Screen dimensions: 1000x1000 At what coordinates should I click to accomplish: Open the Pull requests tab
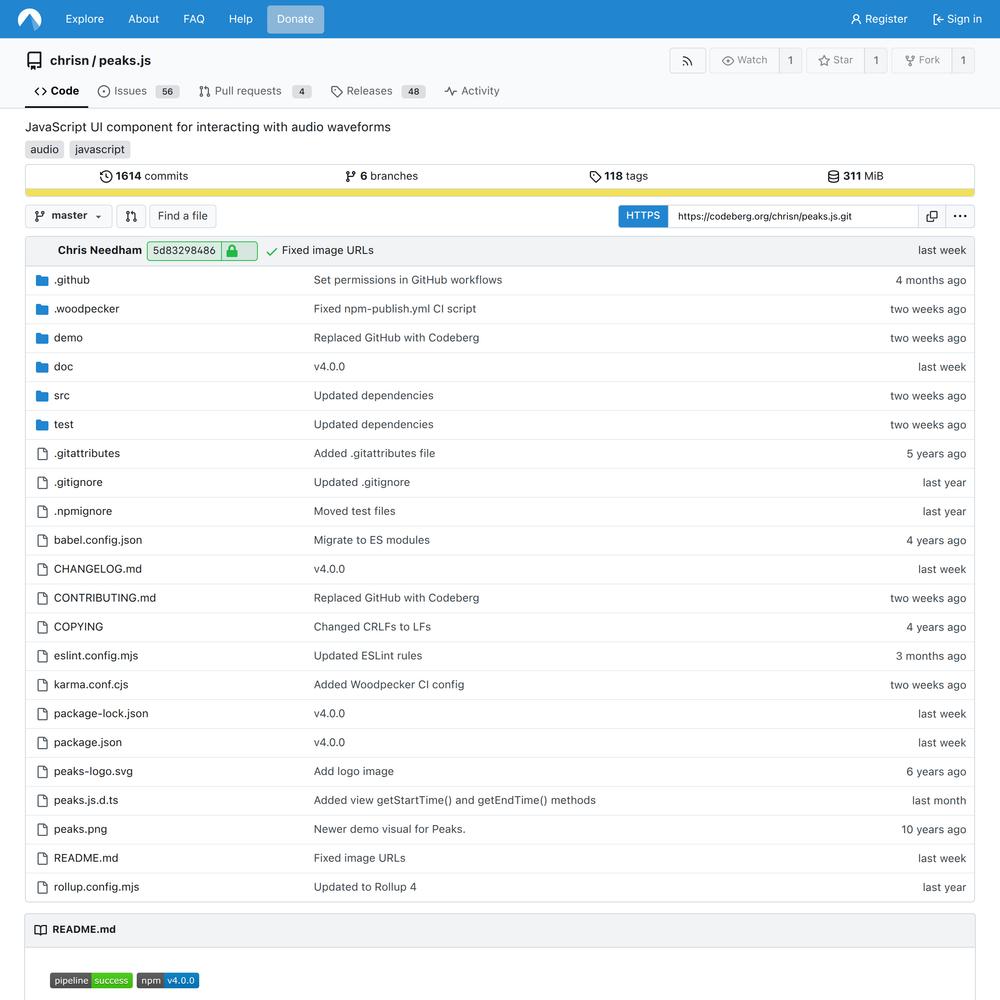(x=247, y=91)
